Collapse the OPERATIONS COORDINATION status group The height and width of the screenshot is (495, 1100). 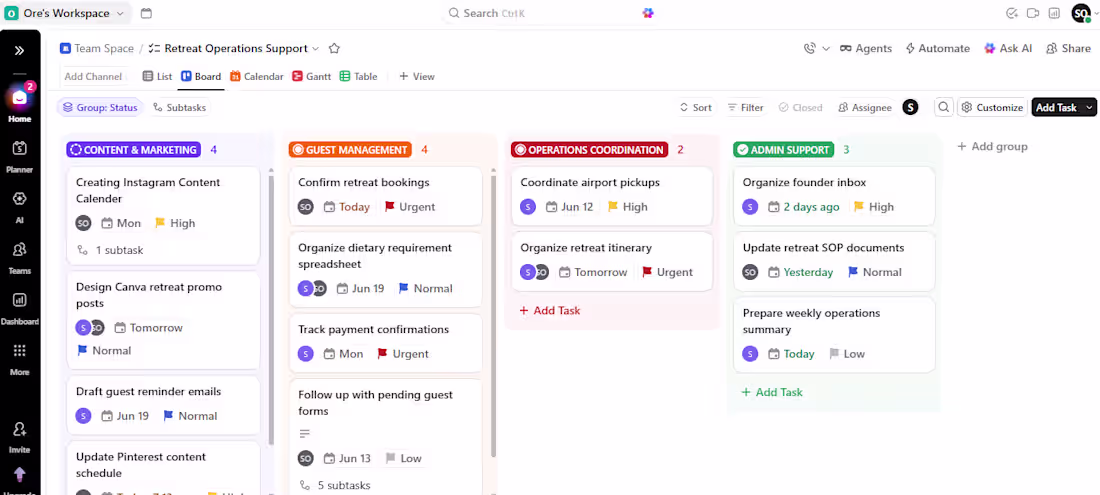pos(589,149)
